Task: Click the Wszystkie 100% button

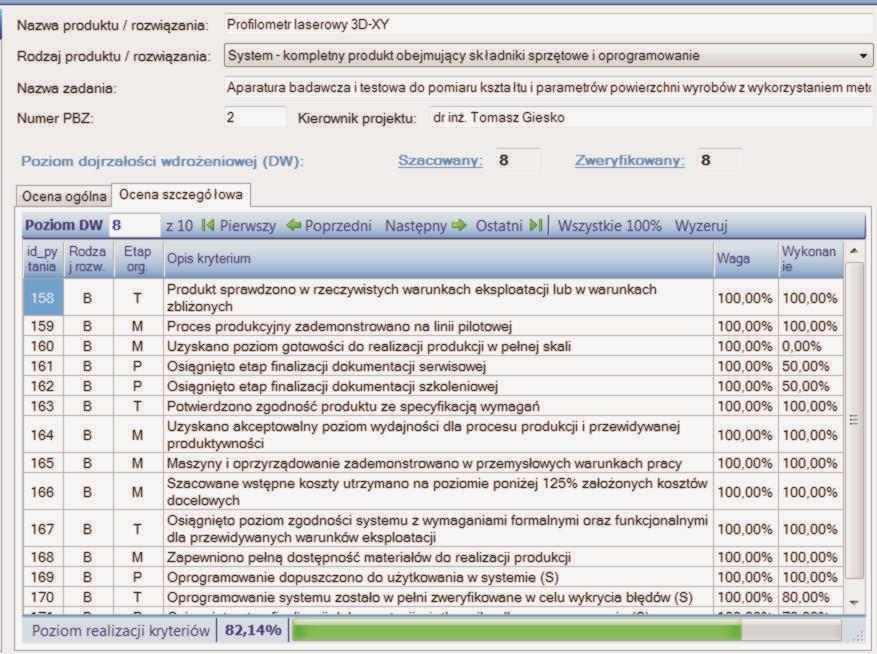Action: pos(610,226)
